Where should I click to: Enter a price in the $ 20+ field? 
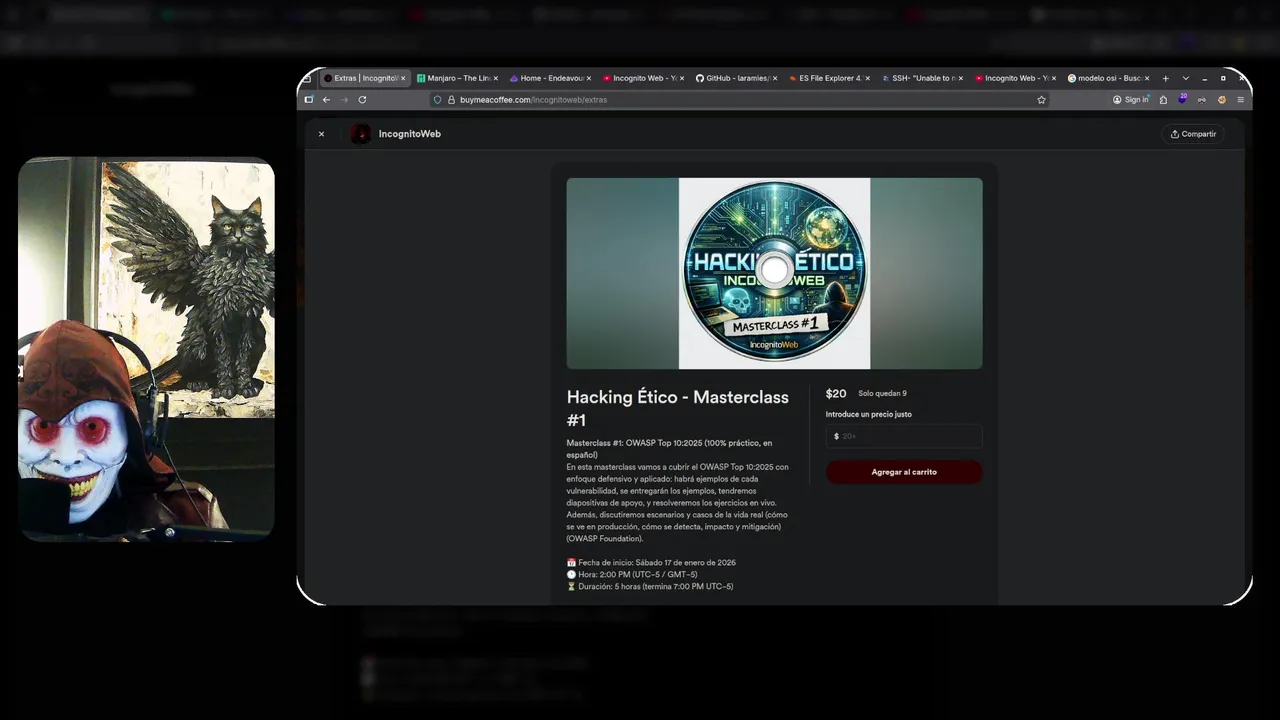point(904,436)
